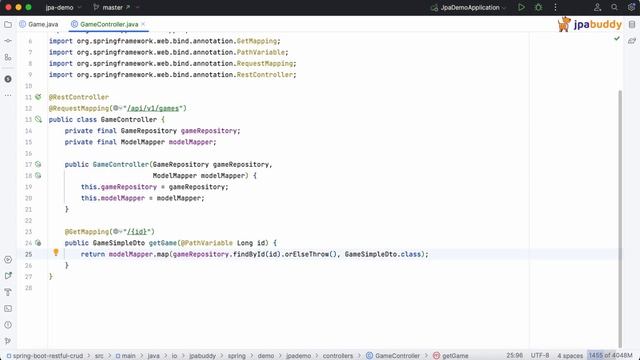
Task: Show more tool windows ellipsis
Action: (x=8, y=95)
